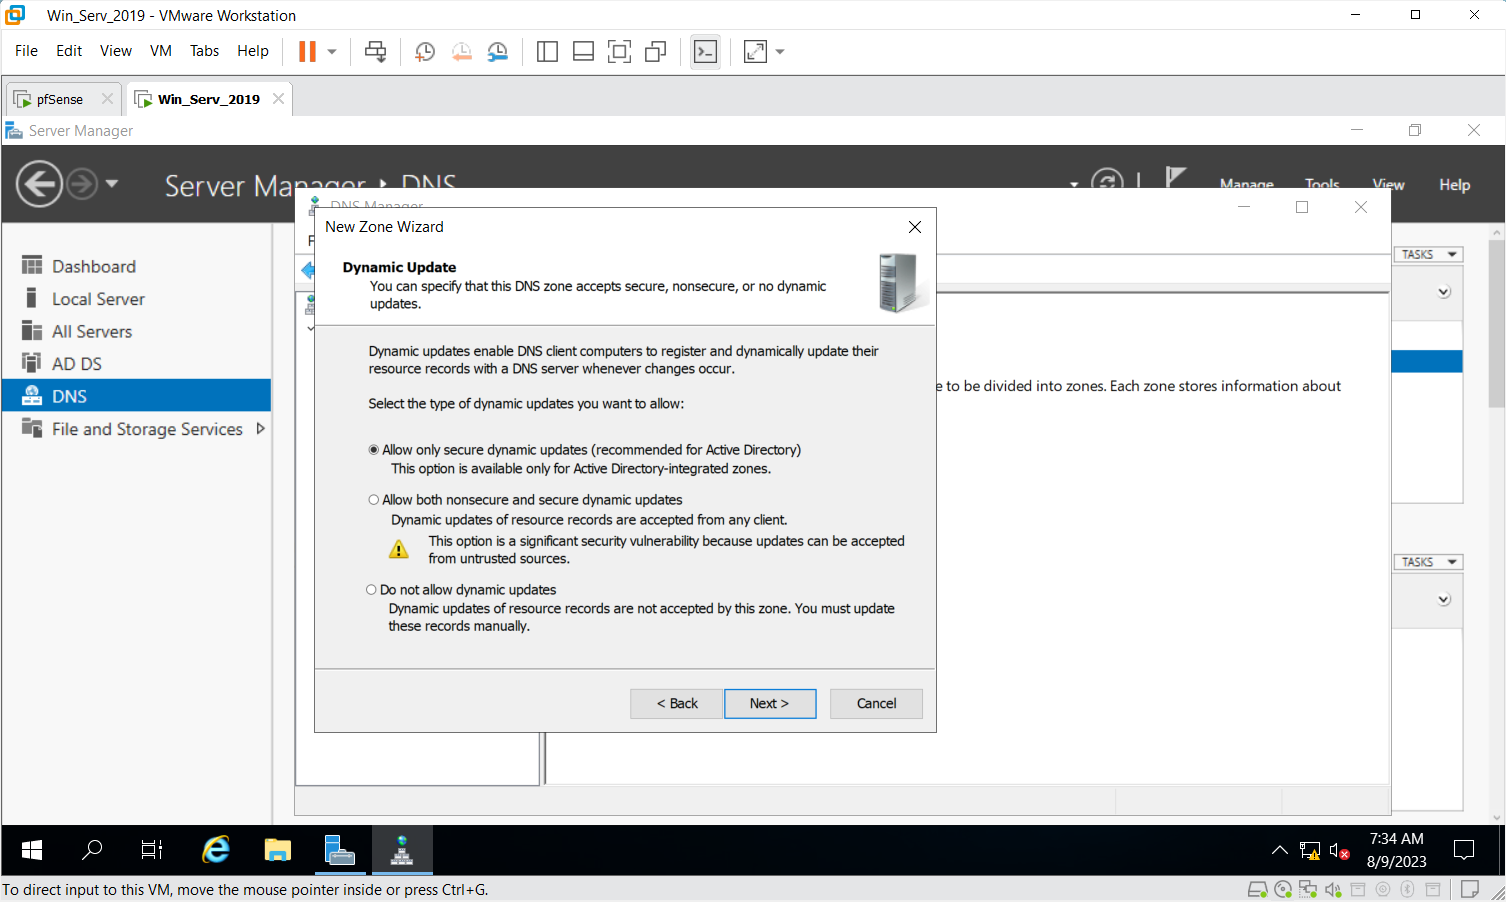This screenshot has height=902, width=1506.
Task: Open Server Manager's Manage menu
Action: click(x=1247, y=184)
